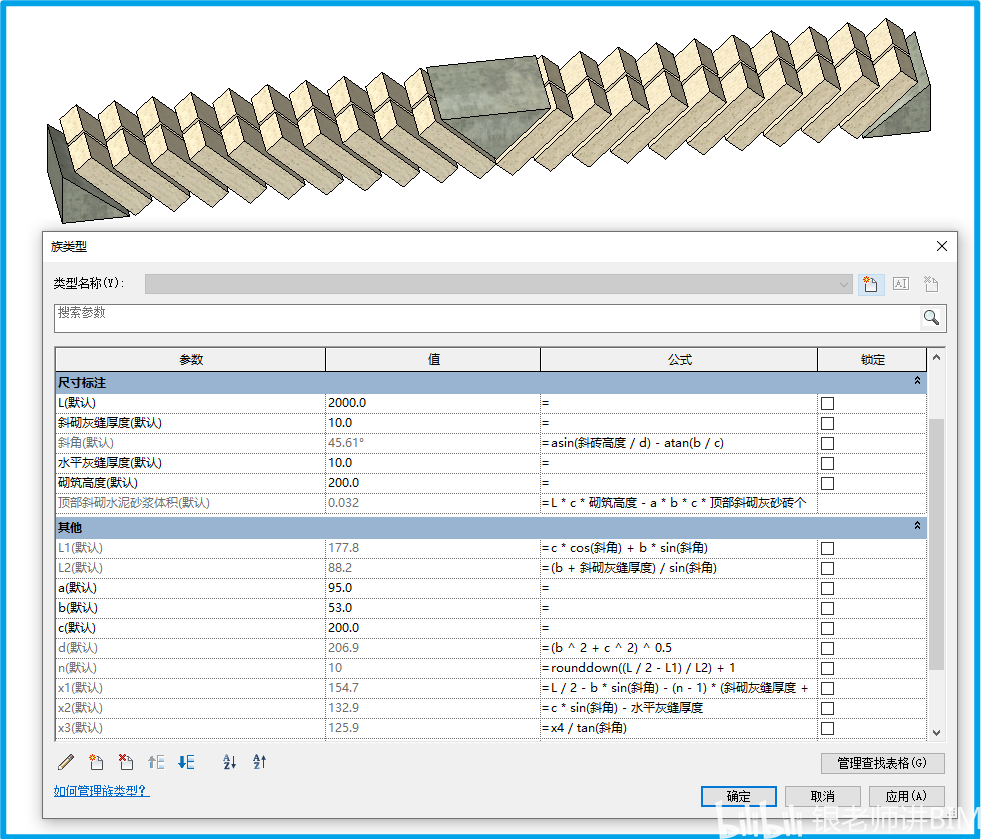Sort parameters in ascending order

(x=229, y=763)
